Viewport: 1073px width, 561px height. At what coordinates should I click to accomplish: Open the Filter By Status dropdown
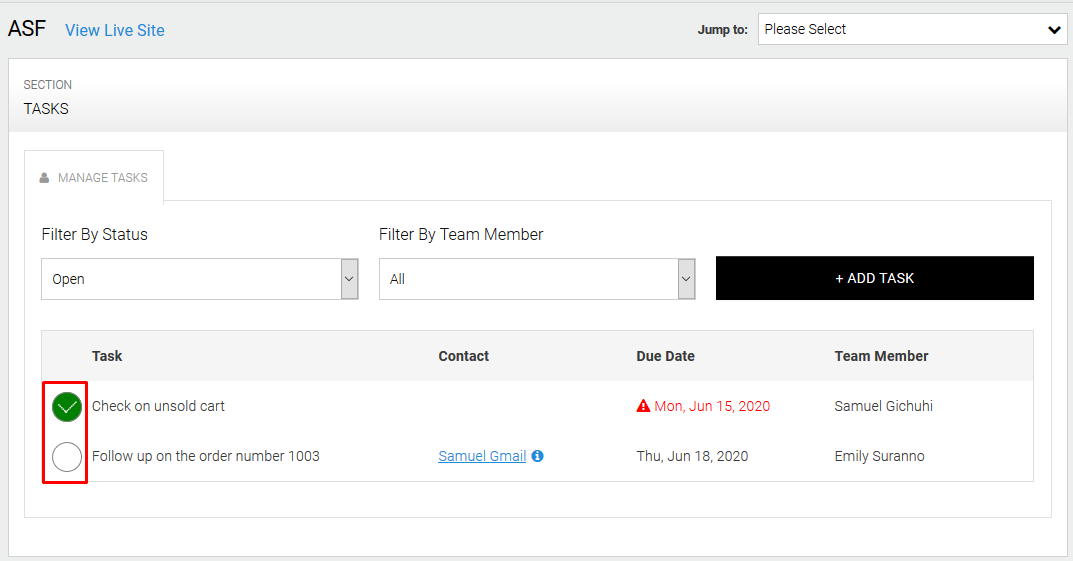click(199, 279)
